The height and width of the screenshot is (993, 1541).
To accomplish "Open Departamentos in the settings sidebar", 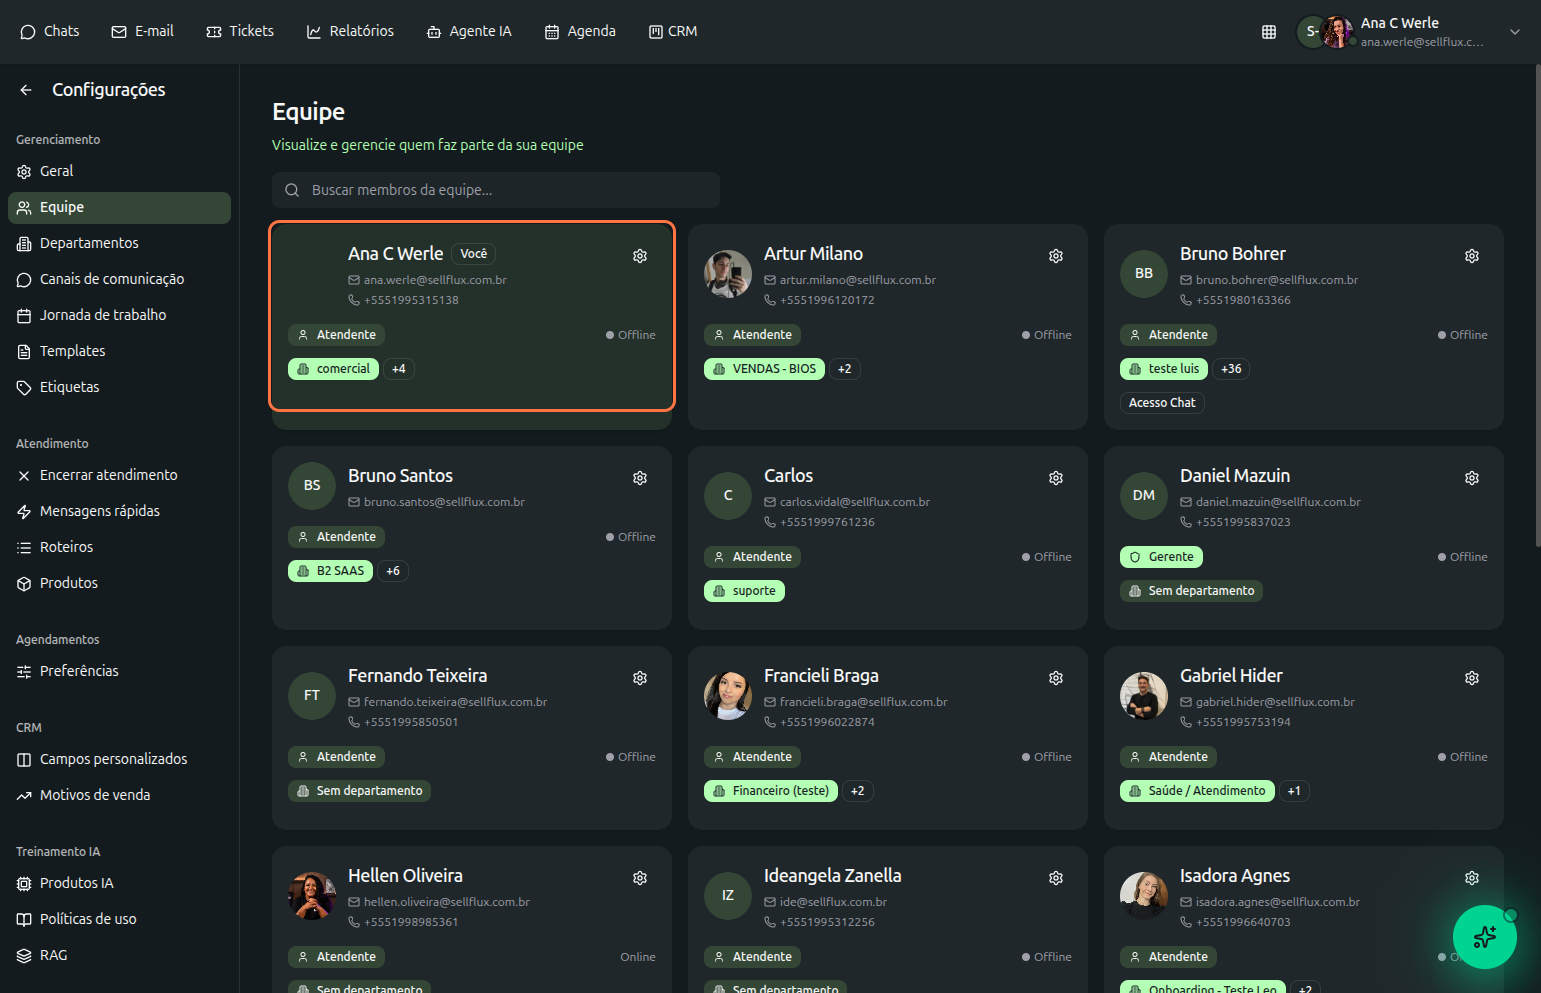I will [89, 243].
